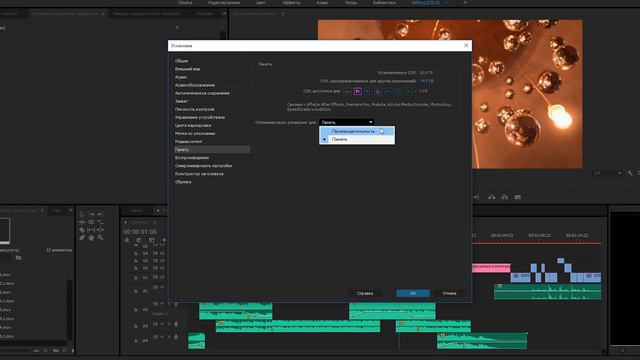
Task: Open the Цвета маркировки category
Action: tap(193, 125)
